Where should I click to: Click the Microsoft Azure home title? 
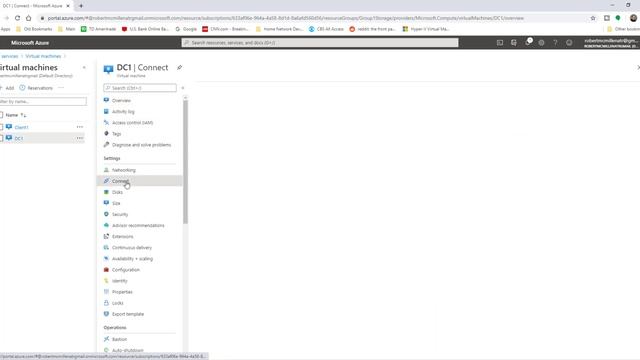coord(30,42)
